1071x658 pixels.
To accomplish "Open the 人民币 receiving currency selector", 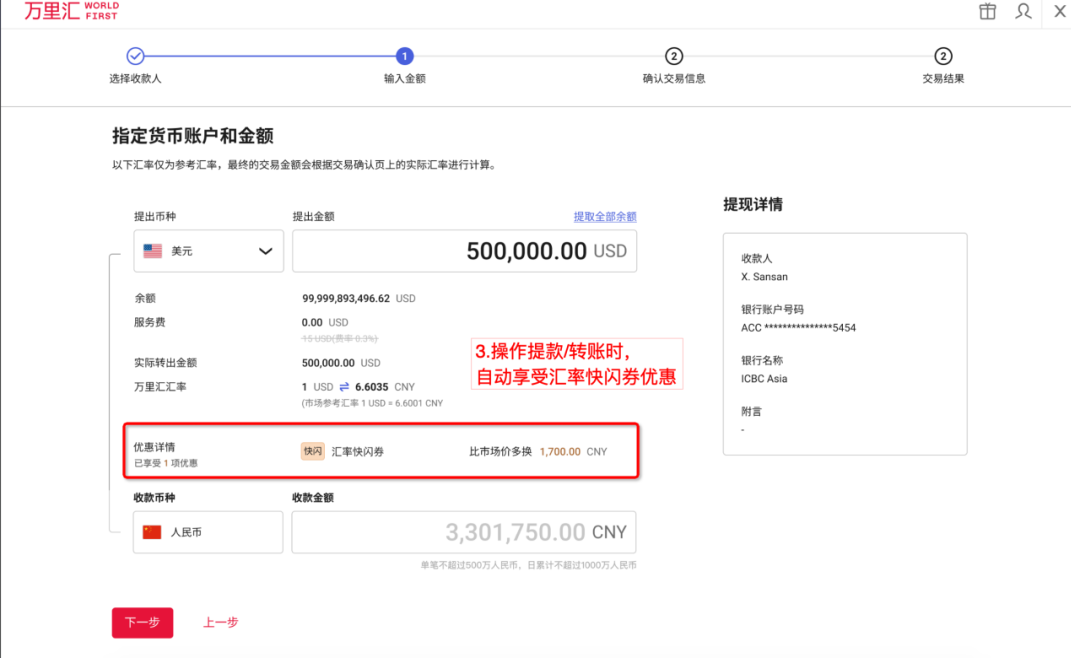I will point(207,532).
